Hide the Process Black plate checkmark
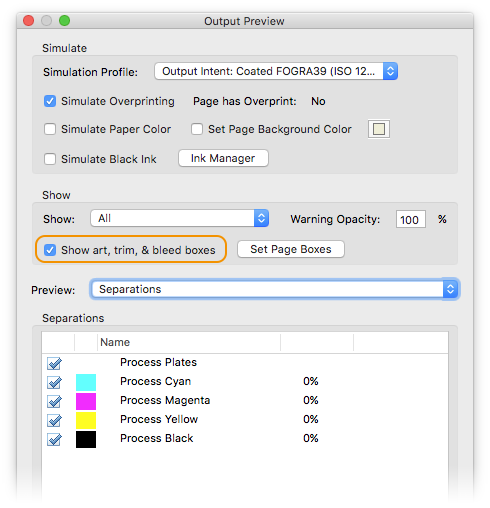Viewport: 490px width, 508px height. (54, 439)
